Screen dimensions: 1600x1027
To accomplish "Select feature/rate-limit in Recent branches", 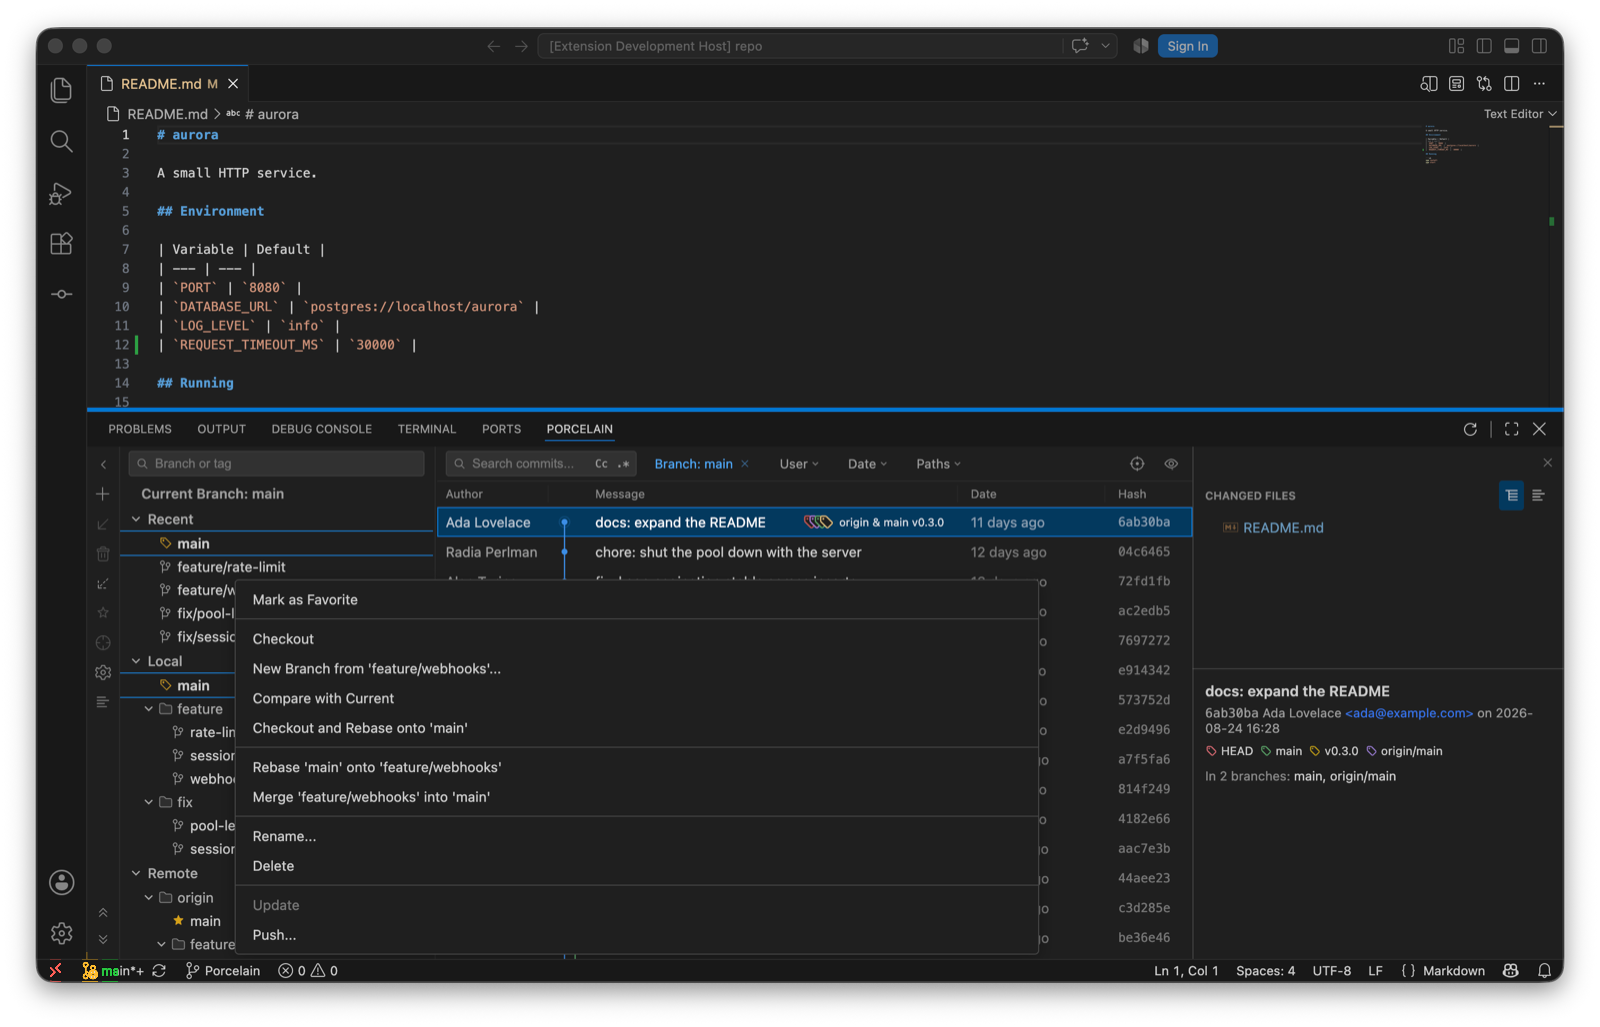I will pyautogui.click(x=276, y=567).
